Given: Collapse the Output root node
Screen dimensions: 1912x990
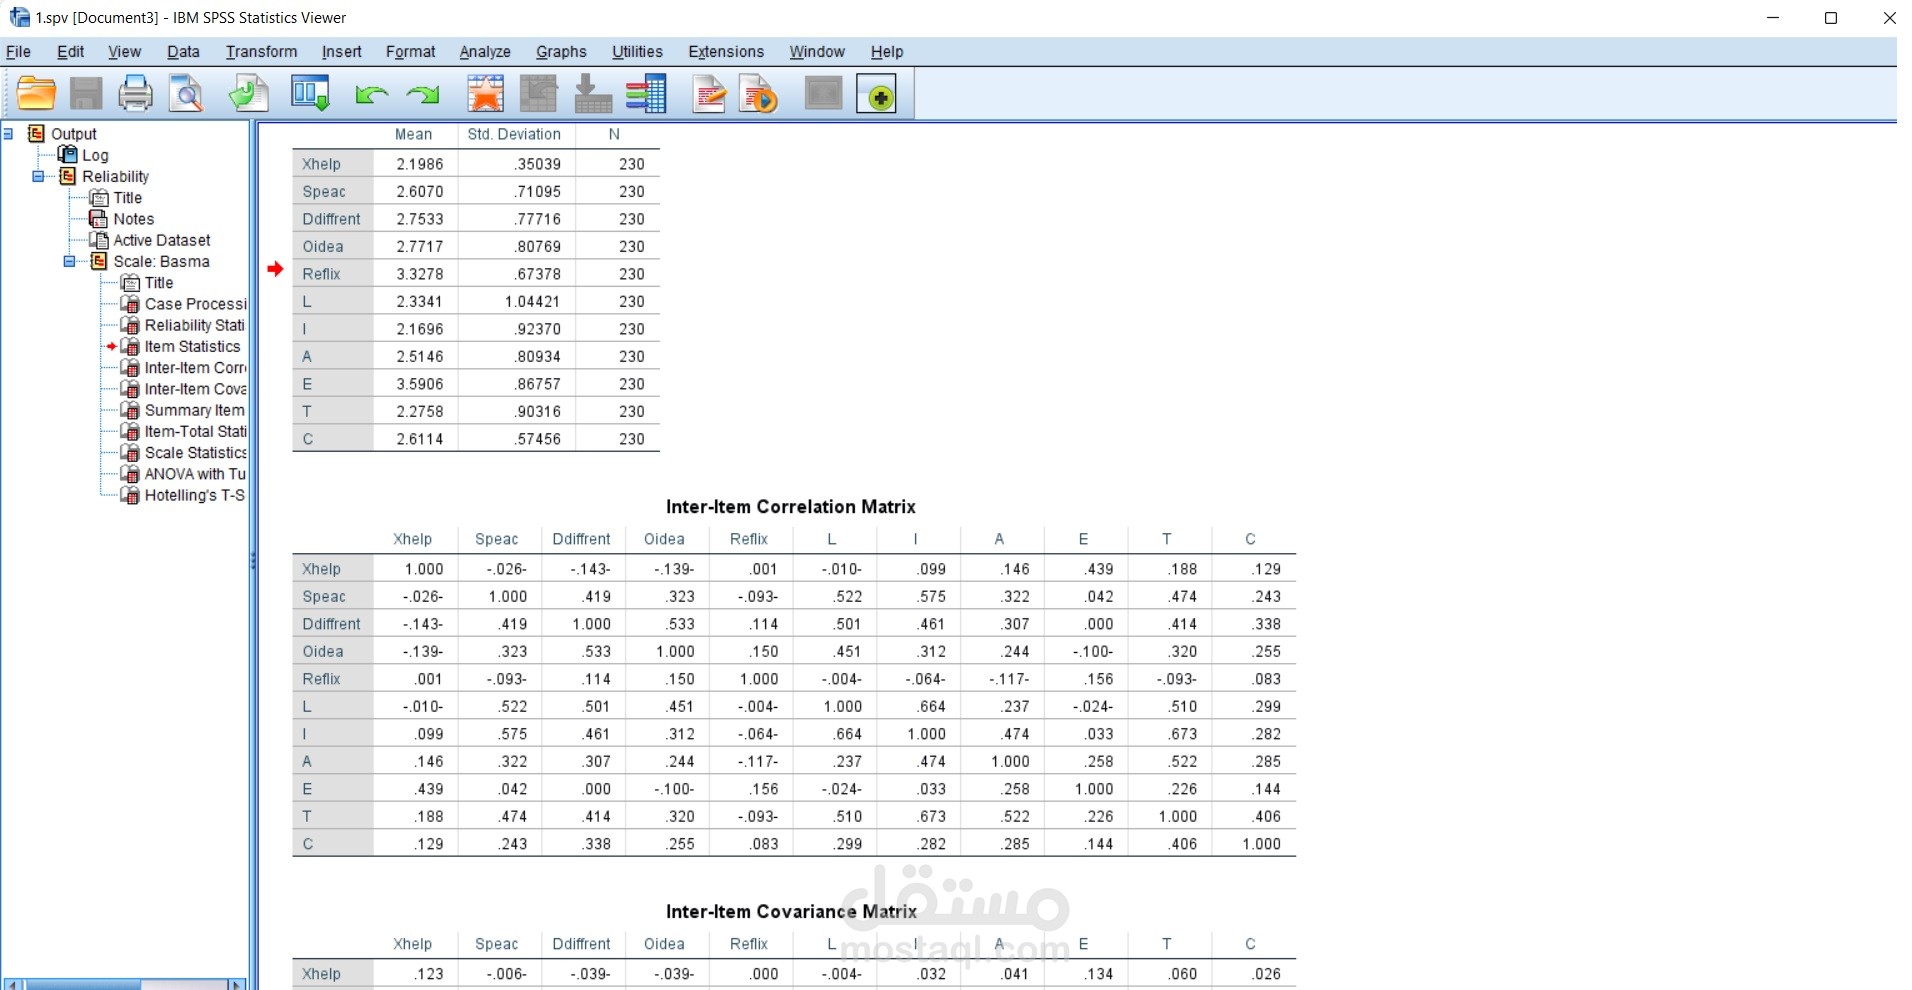Looking at the screenshot, I should point(8,133).
